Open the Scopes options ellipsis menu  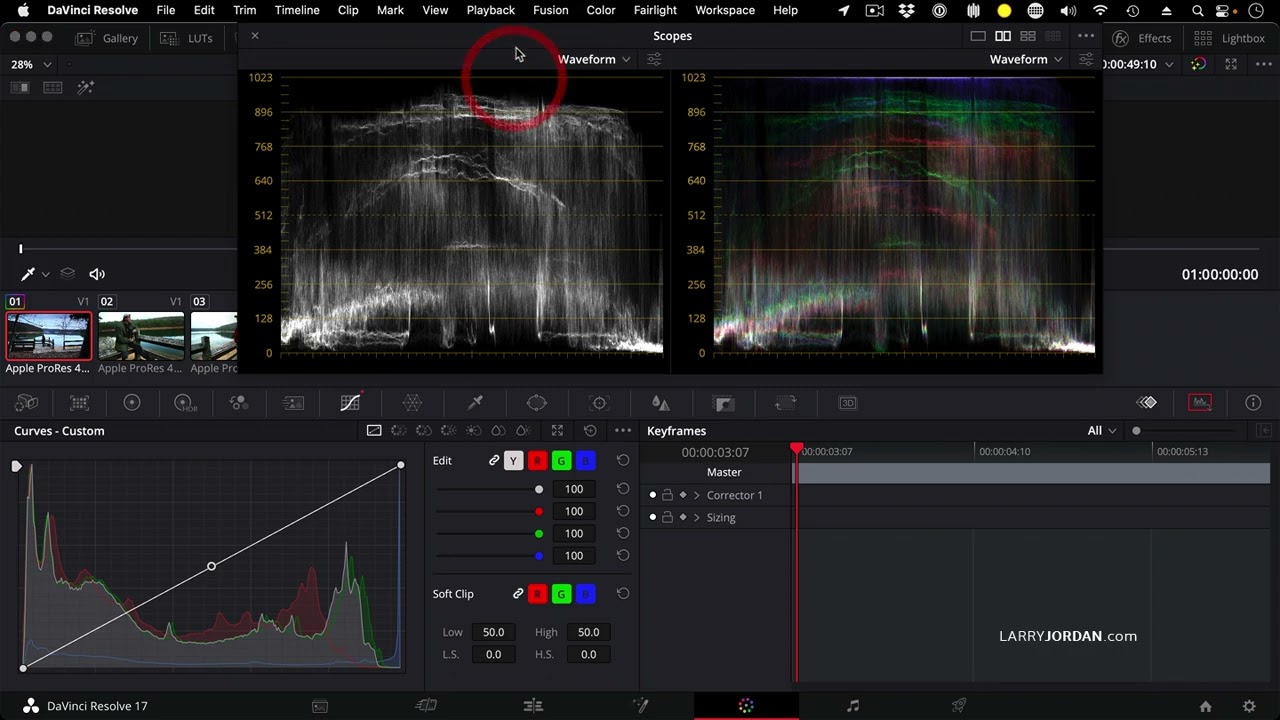click(1086, 36)
